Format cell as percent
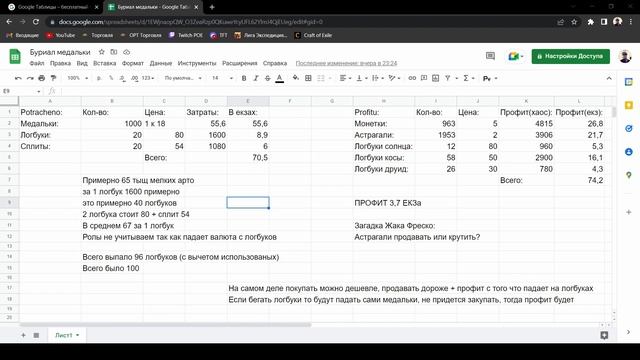Viewport: 640px width, 360px height. point(111,78)
